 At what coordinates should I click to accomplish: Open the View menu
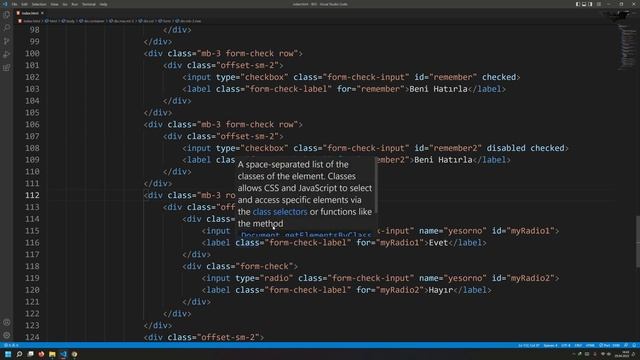click(54, 4)
